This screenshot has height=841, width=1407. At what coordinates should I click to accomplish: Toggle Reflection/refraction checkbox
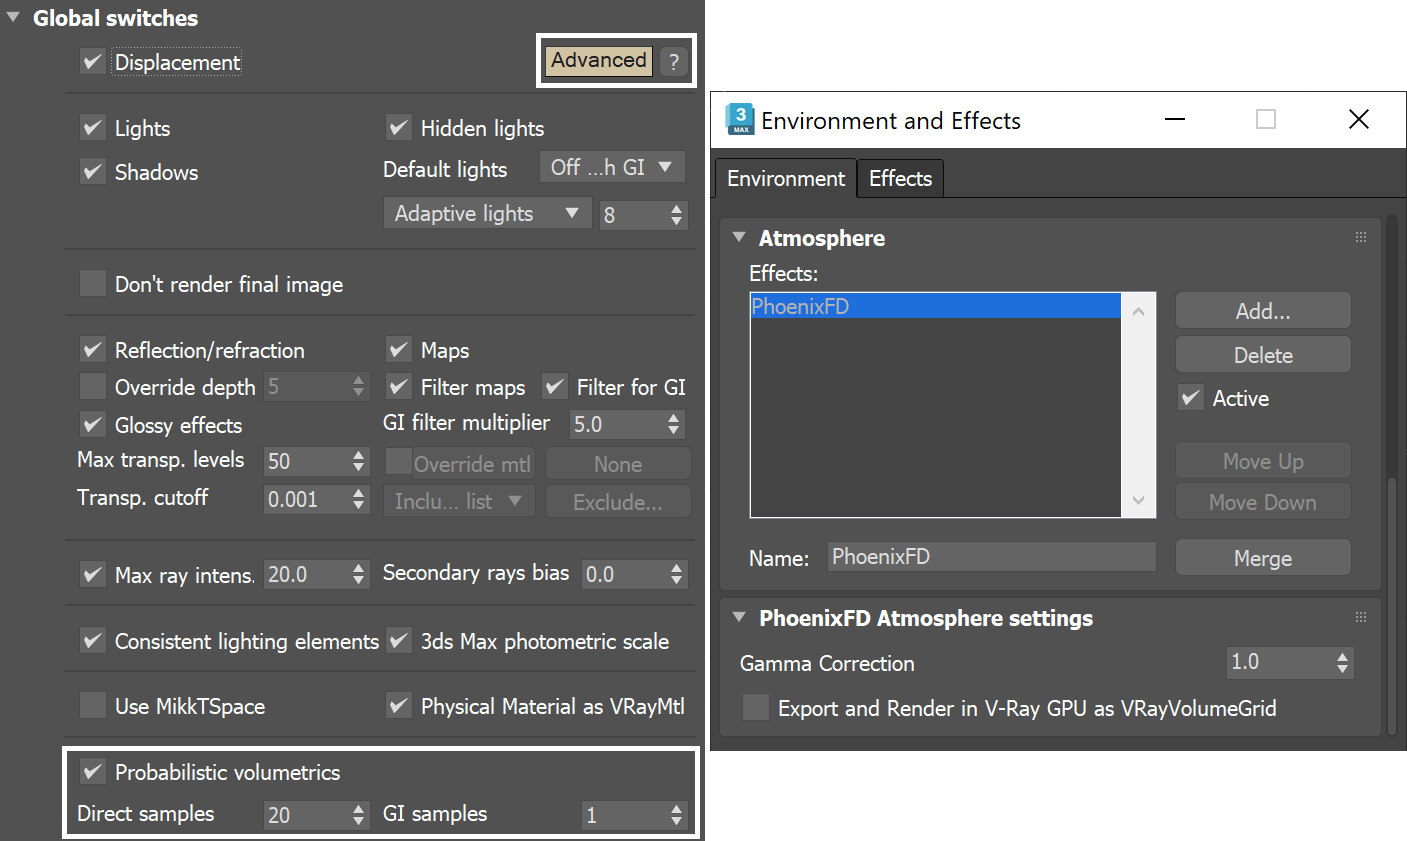92,350
